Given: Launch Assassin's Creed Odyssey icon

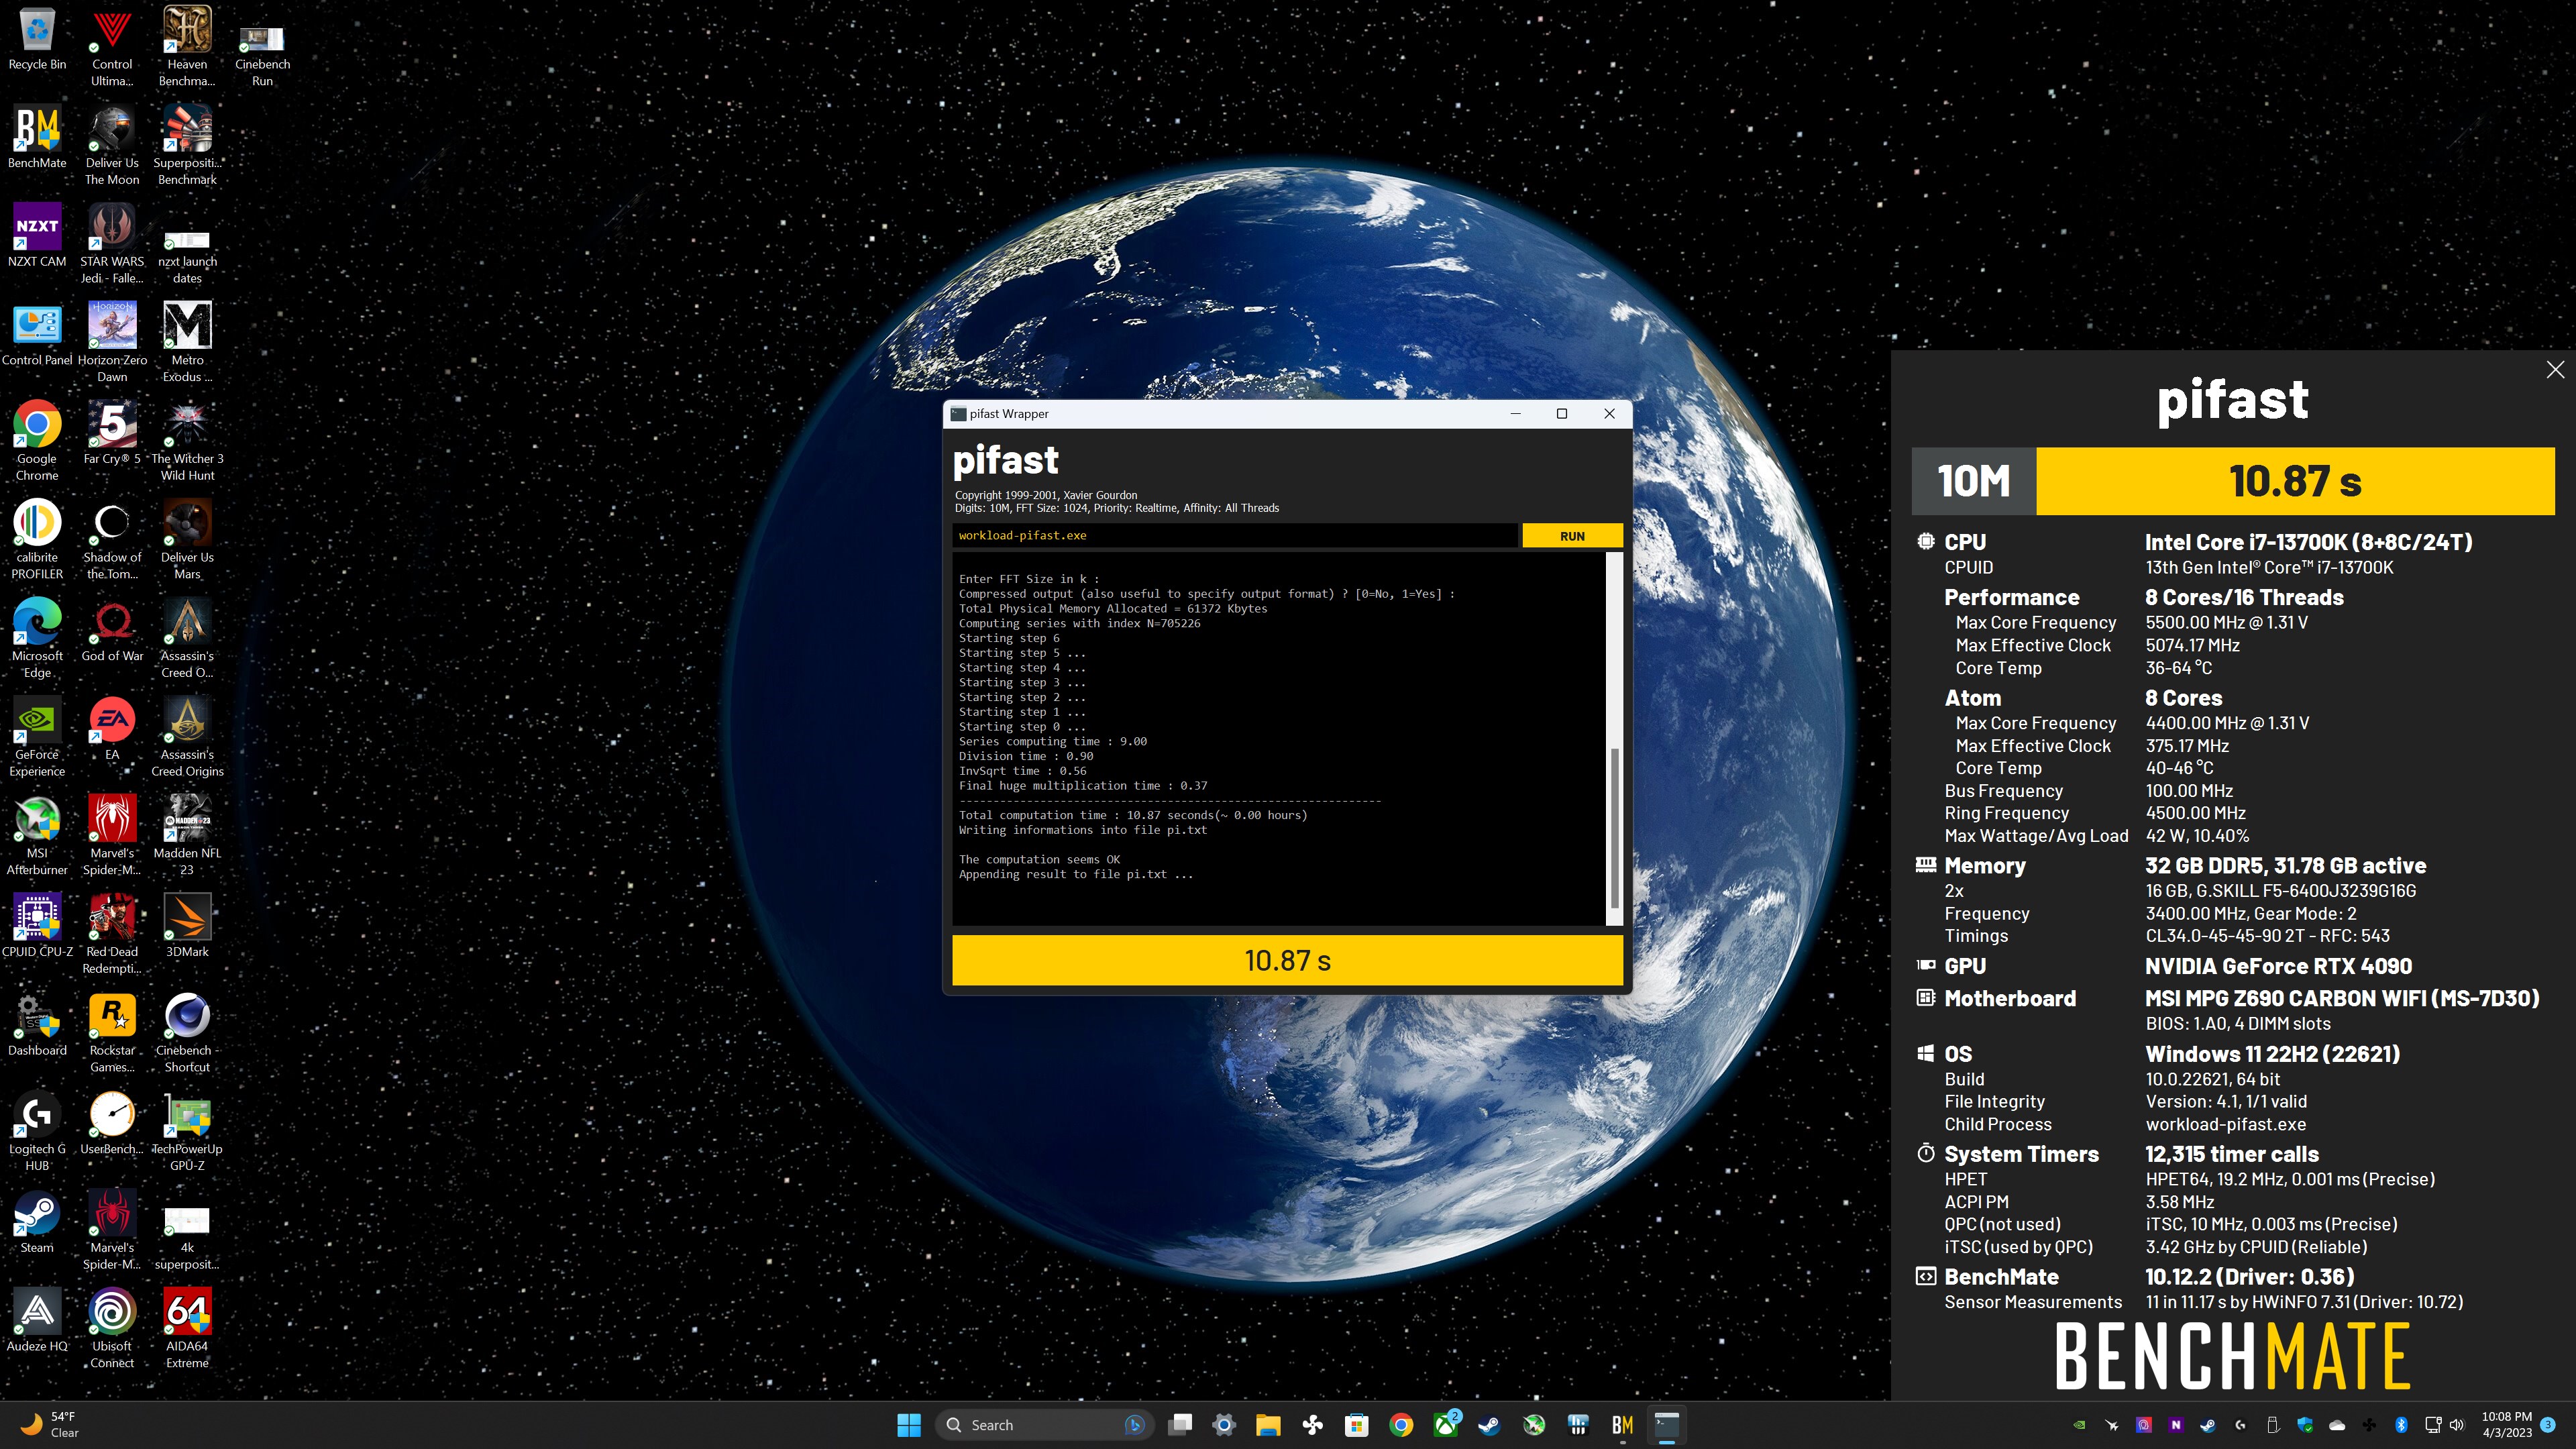Looking at the screenshot, I should click(x=187, y=638).
